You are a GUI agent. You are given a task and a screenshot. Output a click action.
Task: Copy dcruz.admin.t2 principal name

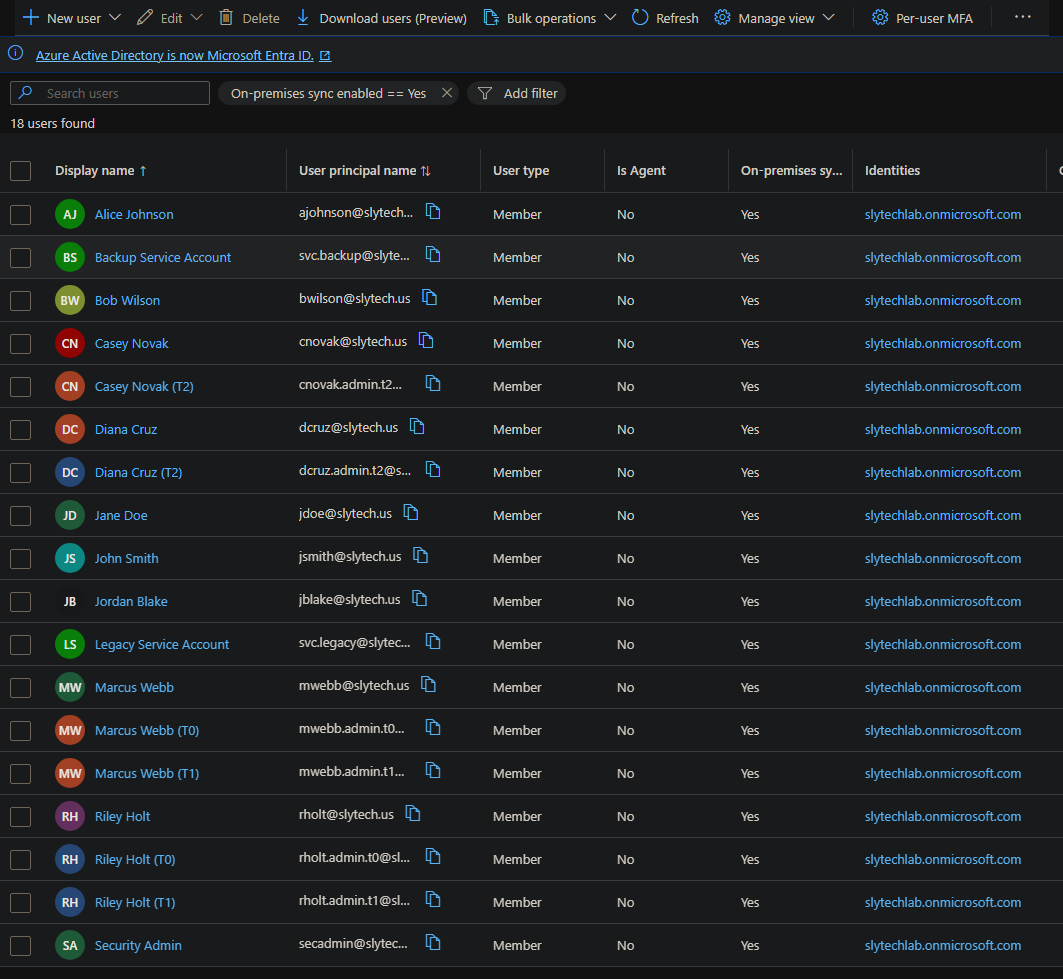coord(433,469)
